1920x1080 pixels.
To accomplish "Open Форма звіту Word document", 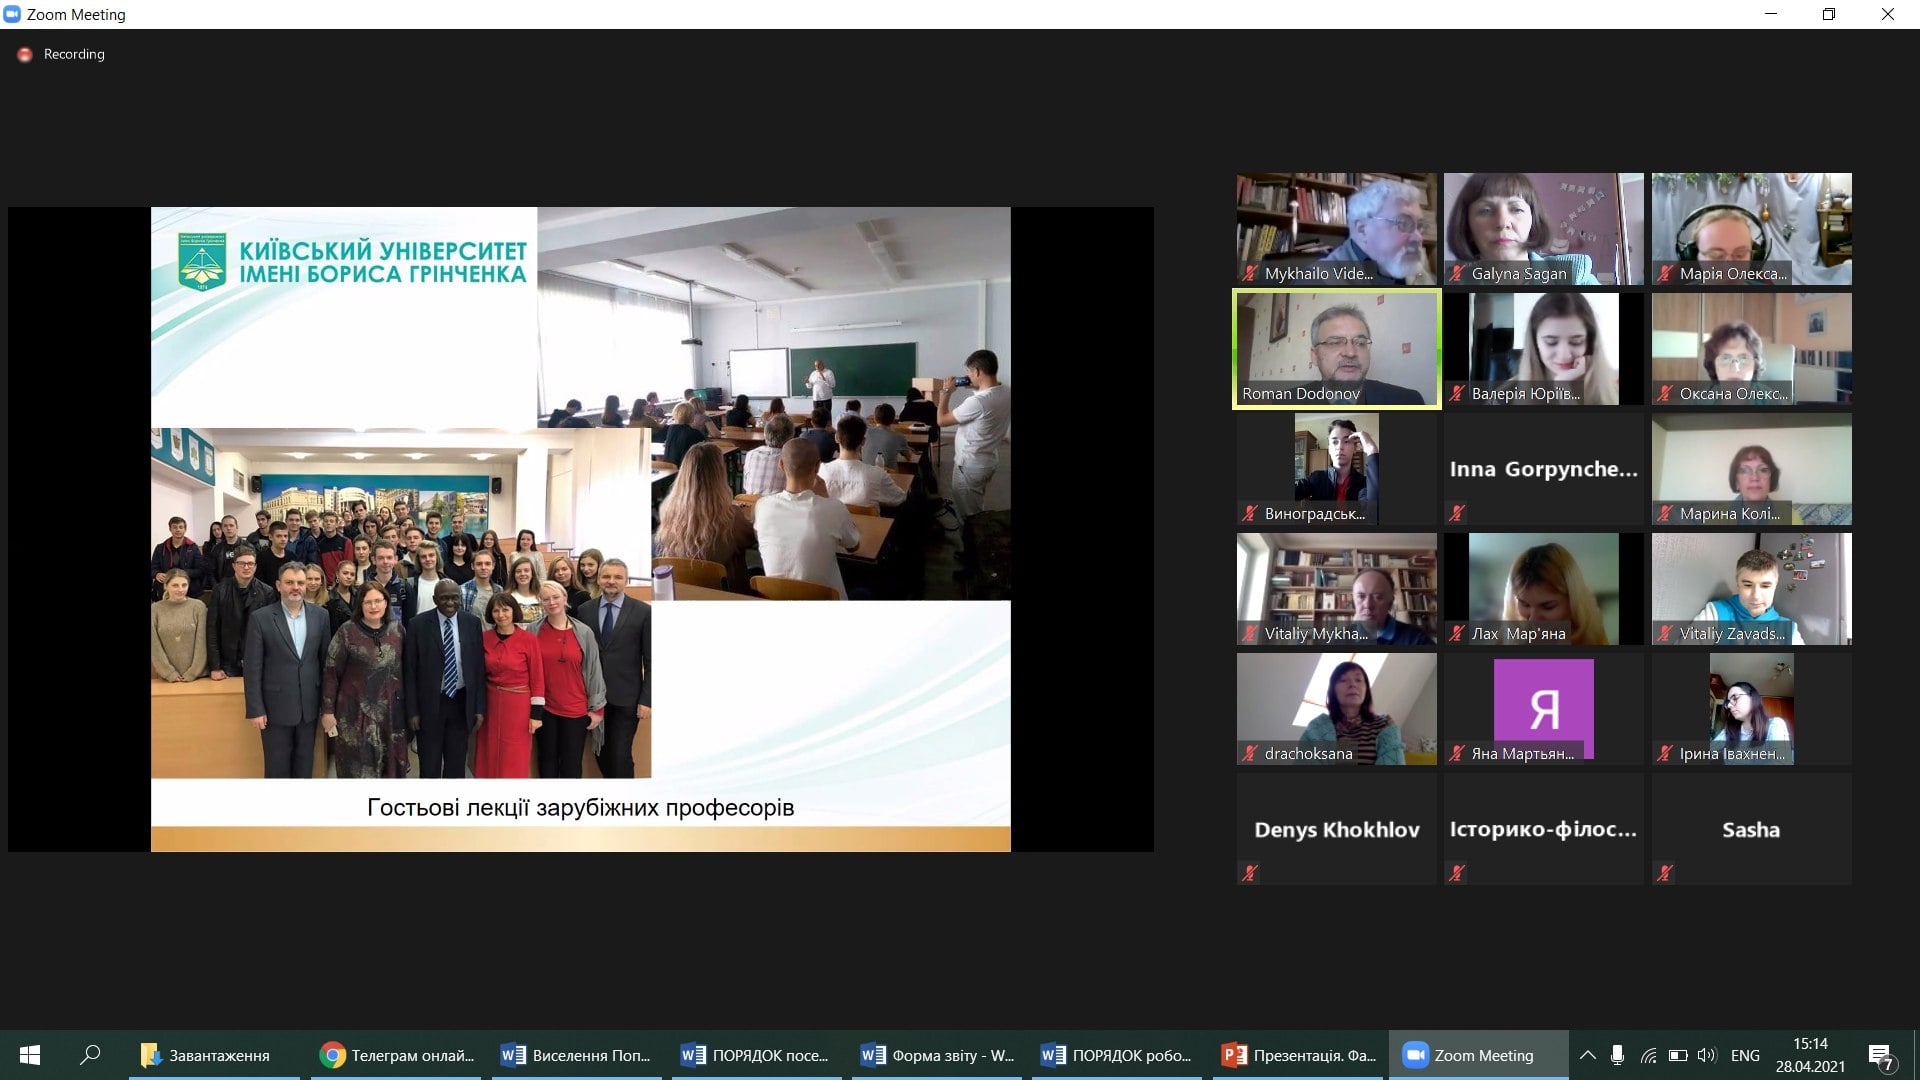I will (x=938, y=1055).
